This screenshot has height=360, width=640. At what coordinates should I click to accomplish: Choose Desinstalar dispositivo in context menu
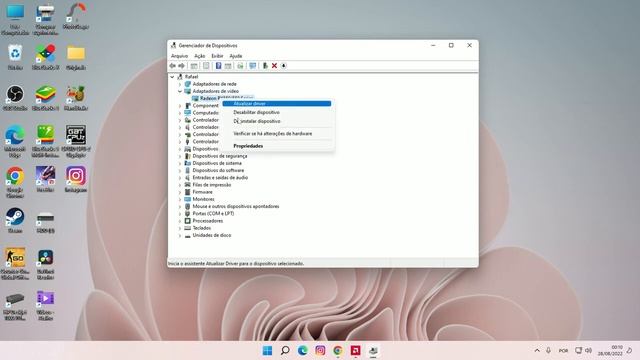[x=277, y=121]
